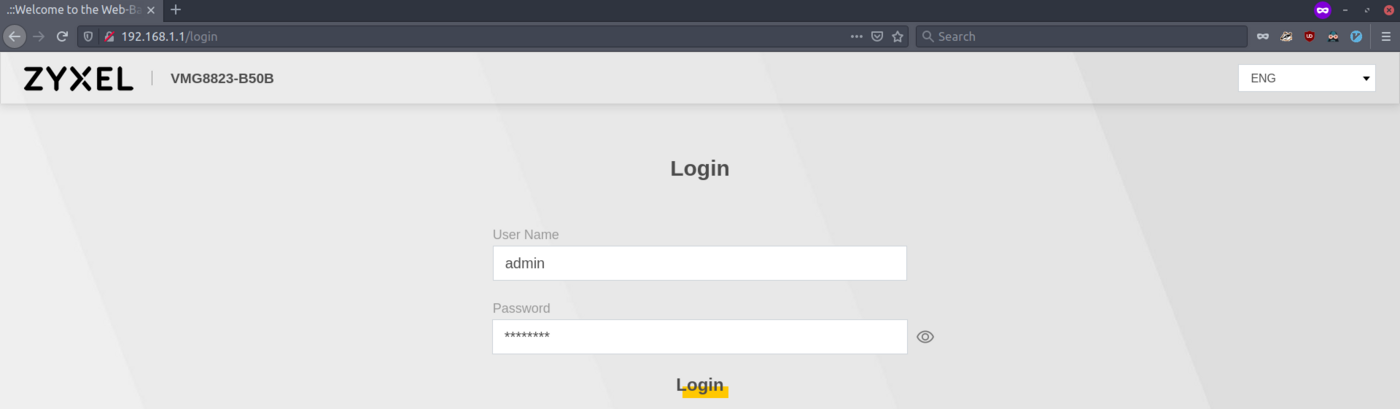Bookmark this page with star icon
Image resolution: width=1400 pixels, height=409 pixels.
tap(898, 36)
